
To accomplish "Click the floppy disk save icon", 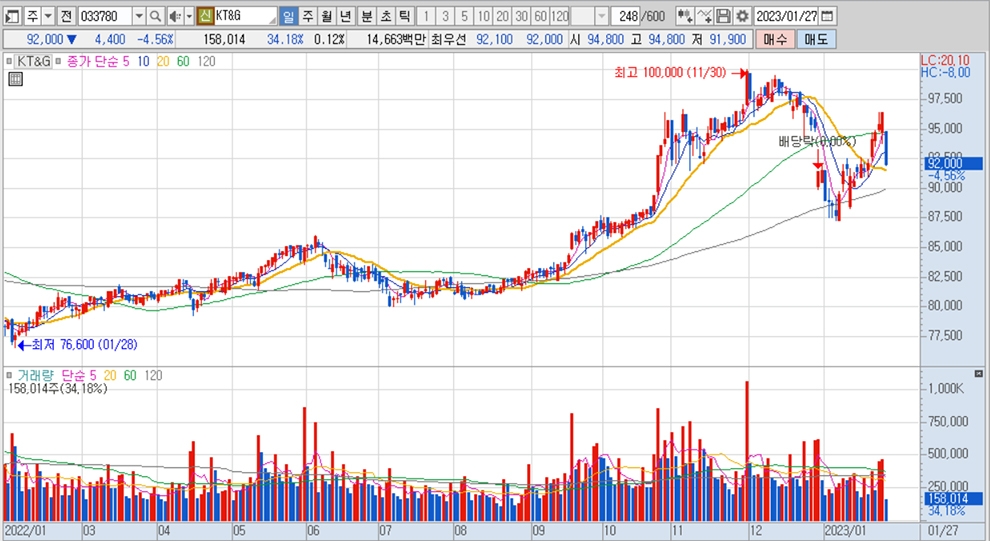I will coord(724,16).
